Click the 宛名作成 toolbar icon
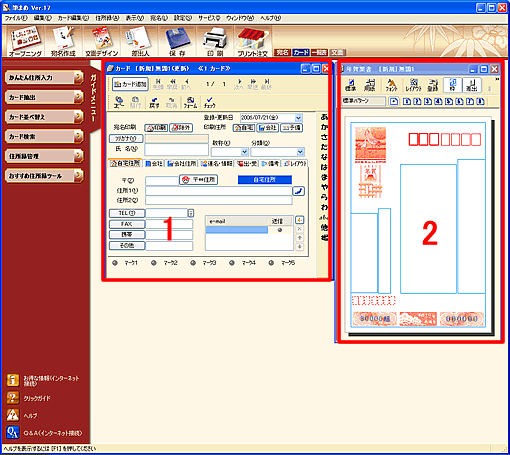This screenshot has height=455, width=510. [63, 42]
